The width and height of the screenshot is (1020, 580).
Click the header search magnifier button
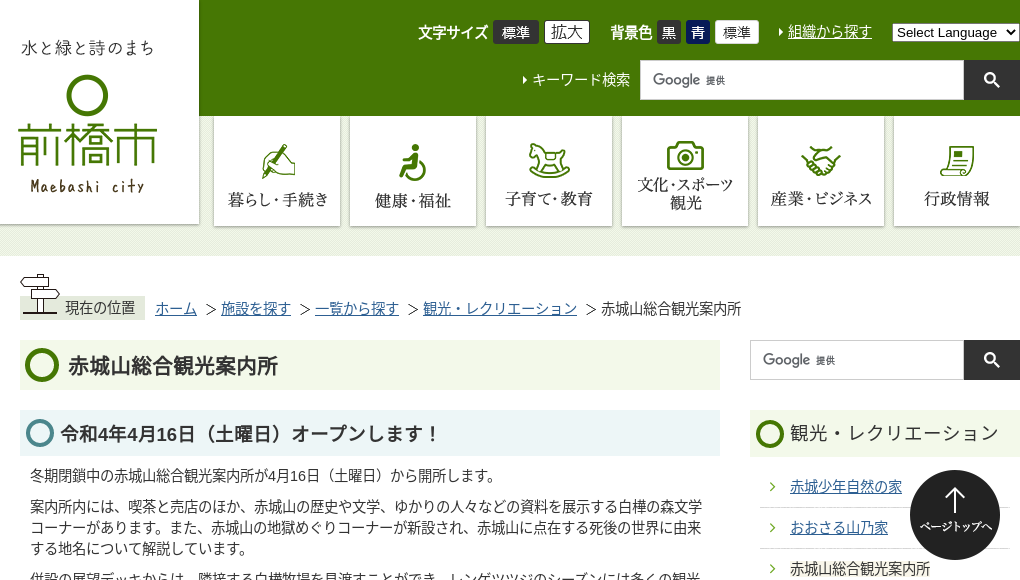tap(991, 80)
